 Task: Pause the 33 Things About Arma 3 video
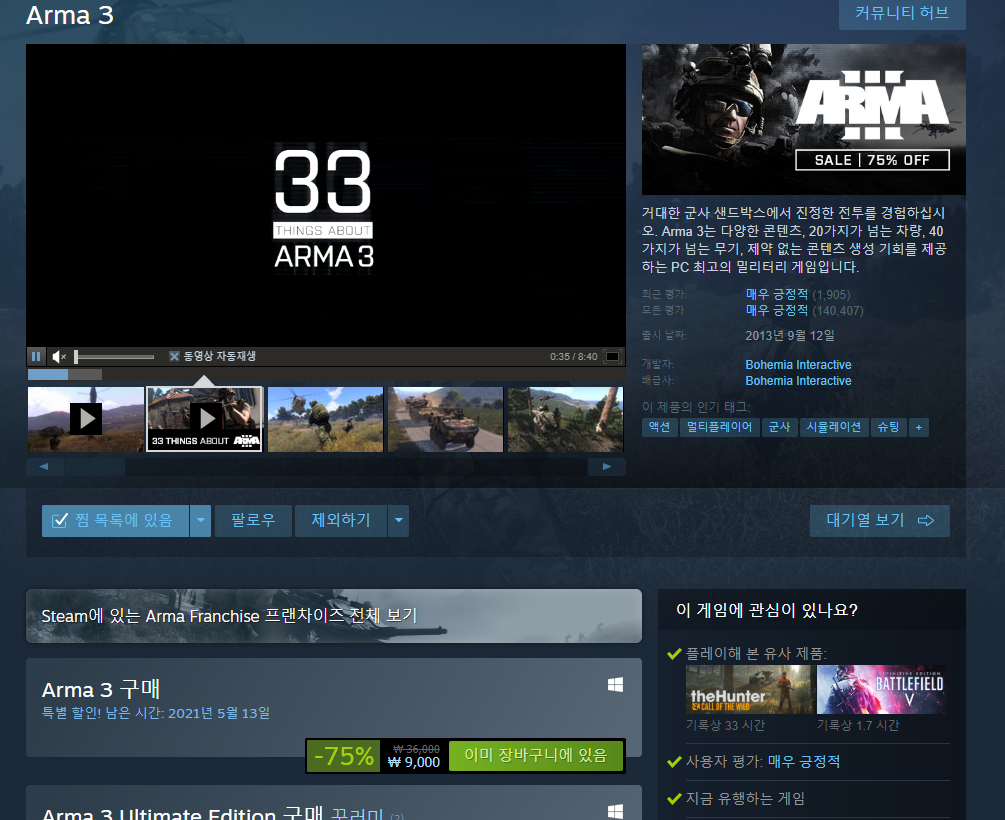36,356
